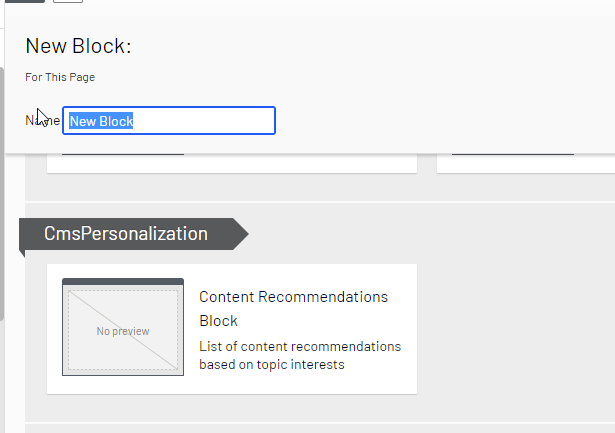The image size is (615, 433).
Task: Click the thumbnail underline in left partial card
Action: (123, 155)
